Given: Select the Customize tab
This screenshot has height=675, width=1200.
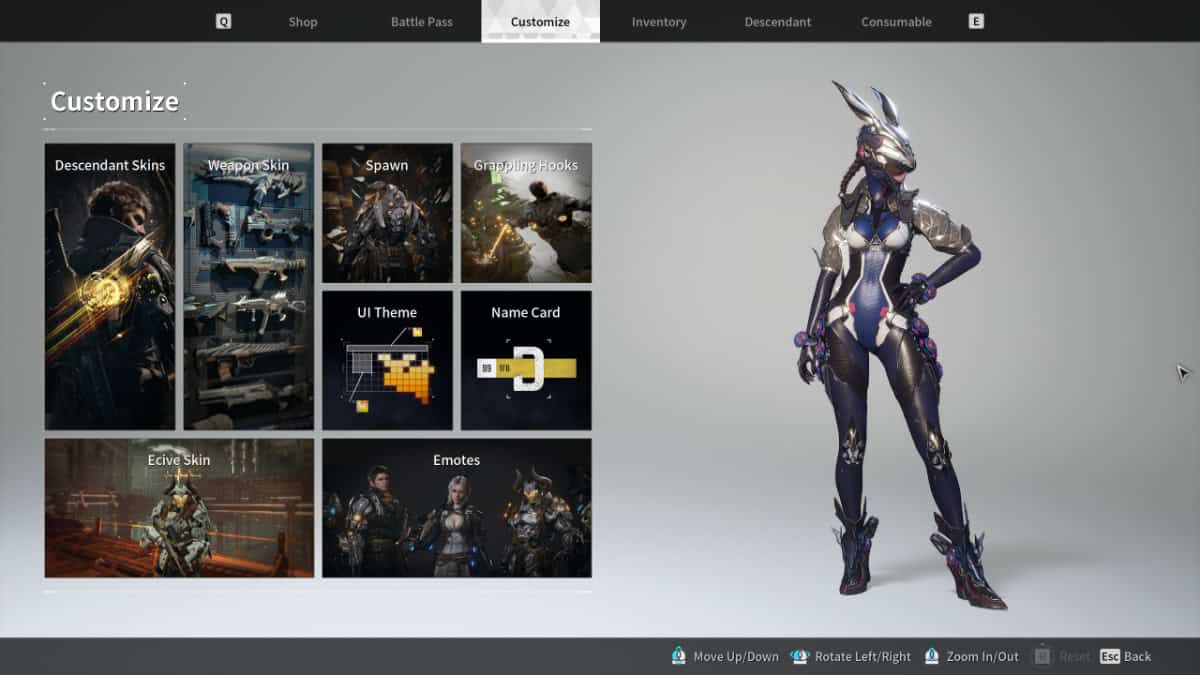Looking at the screenshot, I should [x=540, y=21].
